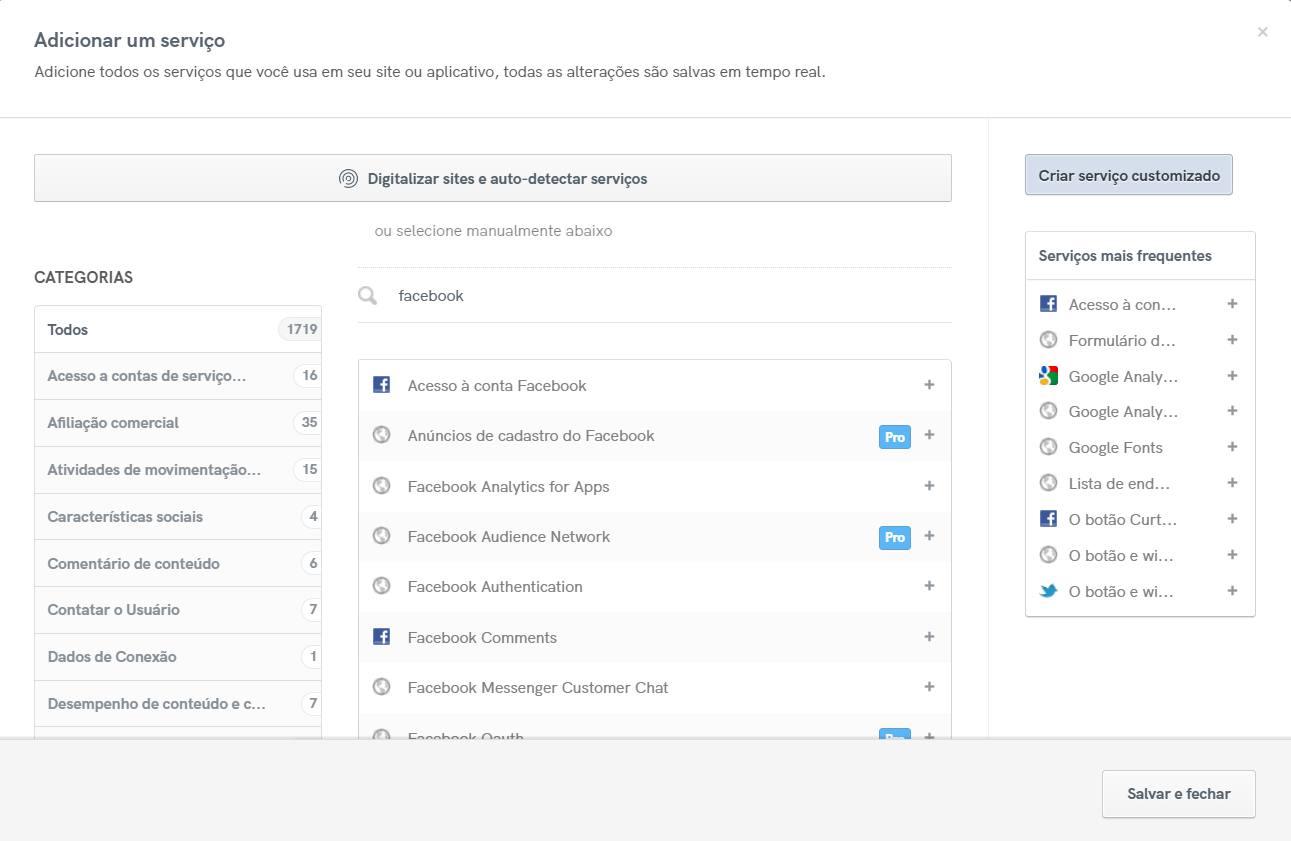The height and width of the screenshot is (841, 1291).
Task: Click the Facebook icon beside 'Acesso à conta Facebook'
Action: click(381, 383)
